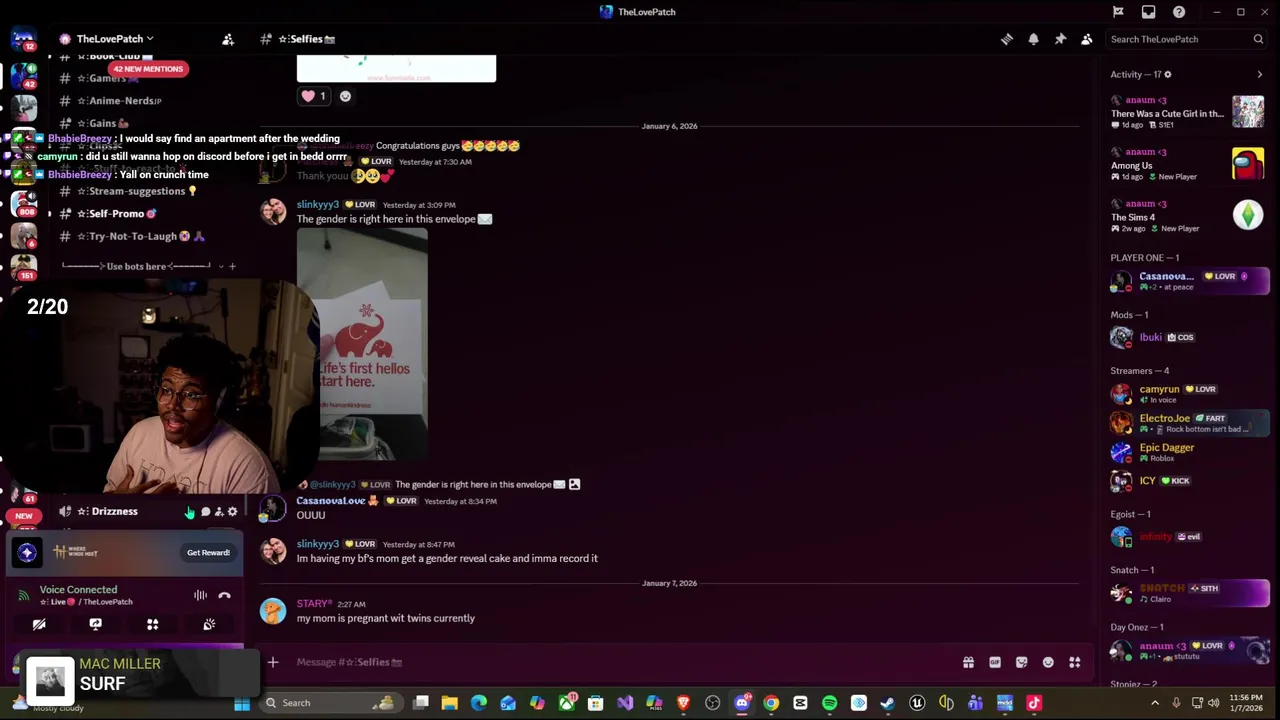The width and height of the screenshot is (1280, 720).
Task: Open the envelope image from slinkyyy3
Action: pyautogui.click(x=362, y=345)
